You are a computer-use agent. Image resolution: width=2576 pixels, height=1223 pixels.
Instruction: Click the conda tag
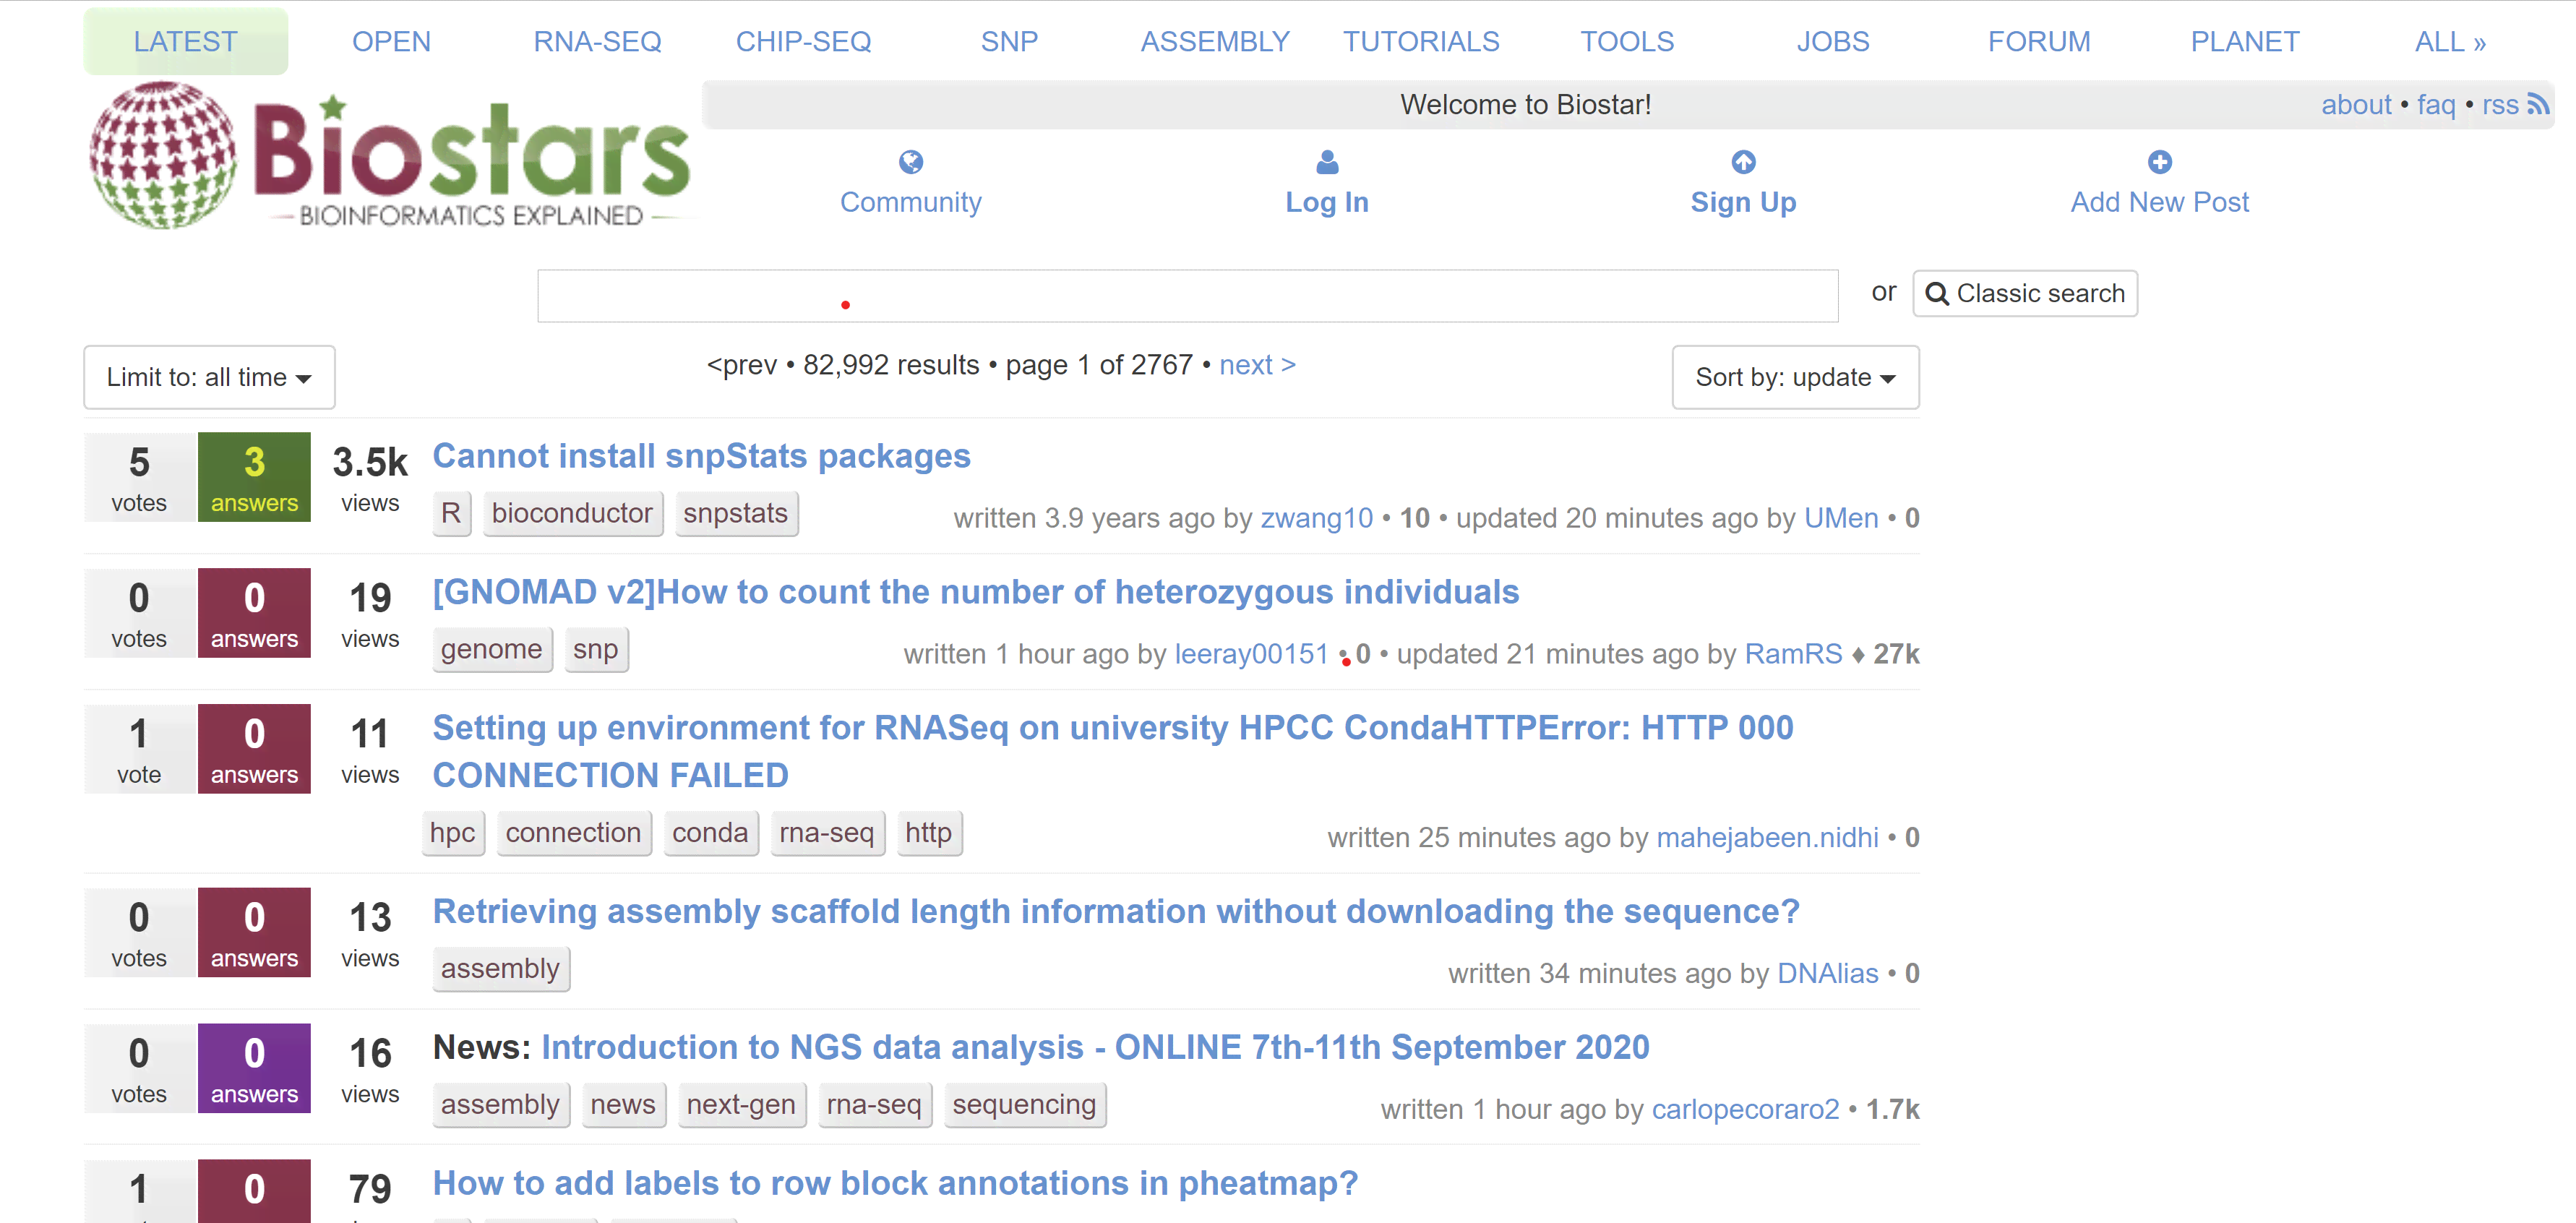click(x=710, y=833)
